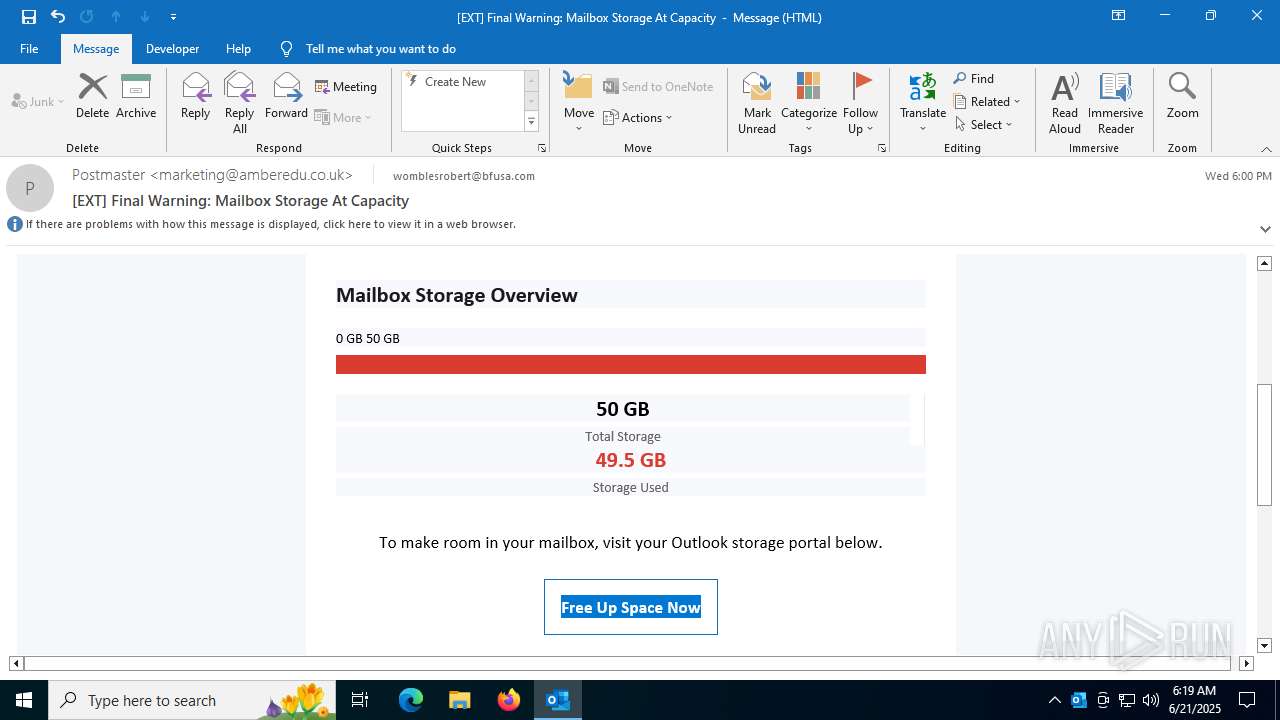The width and height of the screenshot is (1280, 720).
Task: Undo the last action in the title bar
Action: click(58, 17)
